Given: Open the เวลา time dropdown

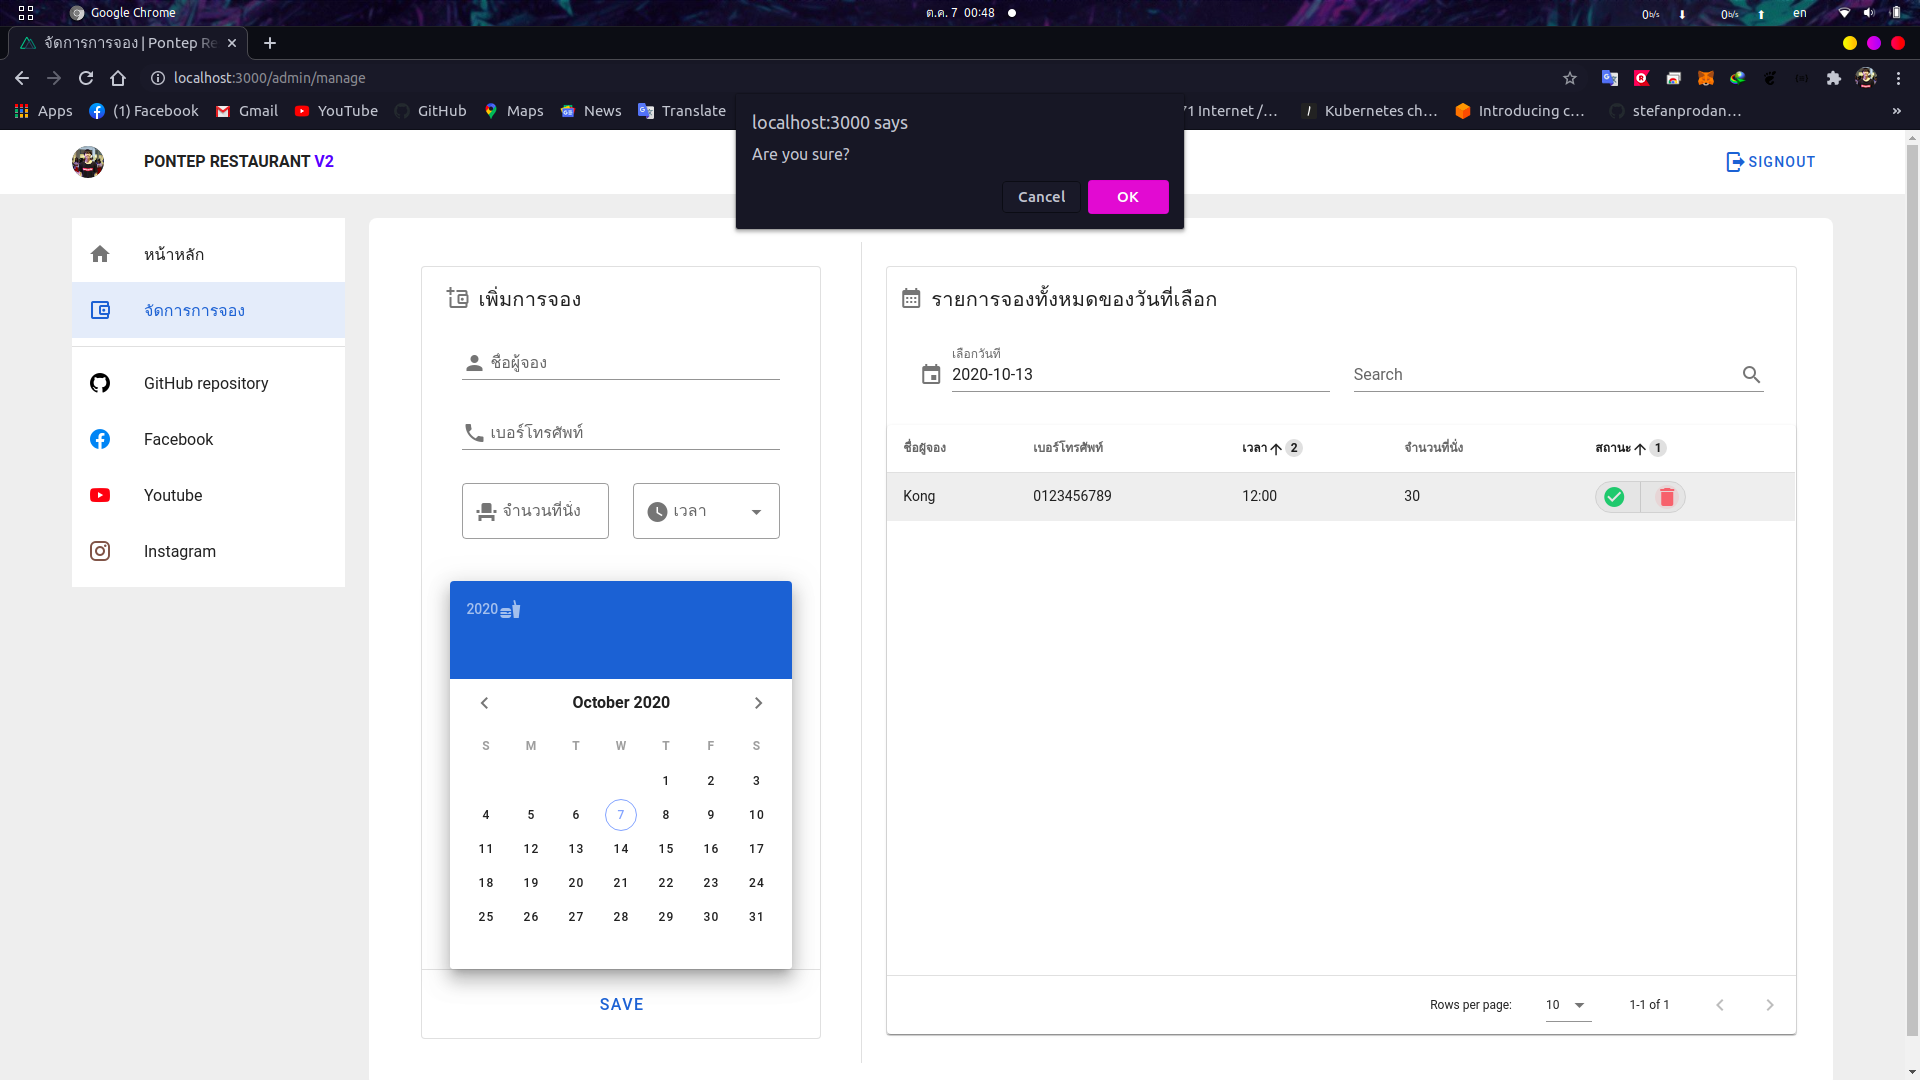Looking at the screenshot, I should (x=706, y=511).
